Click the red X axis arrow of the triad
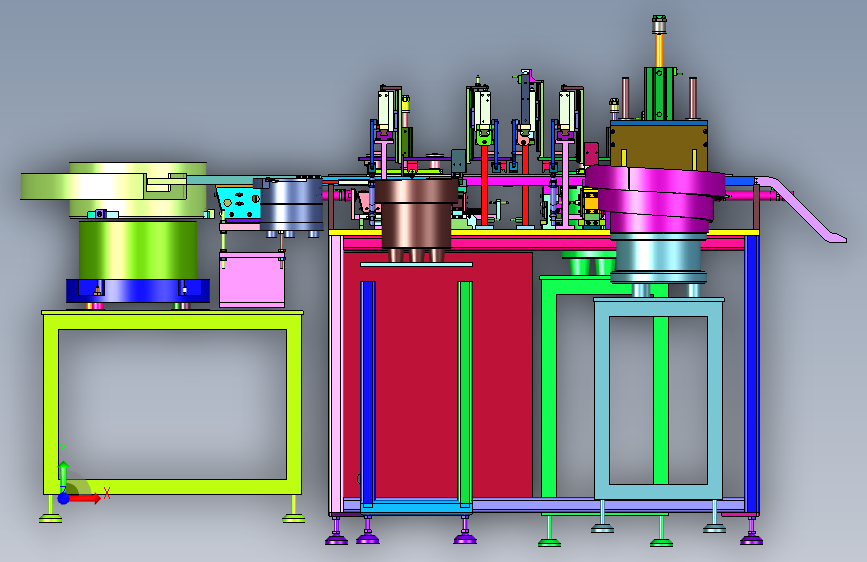This screenshot has height=562, width=867. point(85,498)
